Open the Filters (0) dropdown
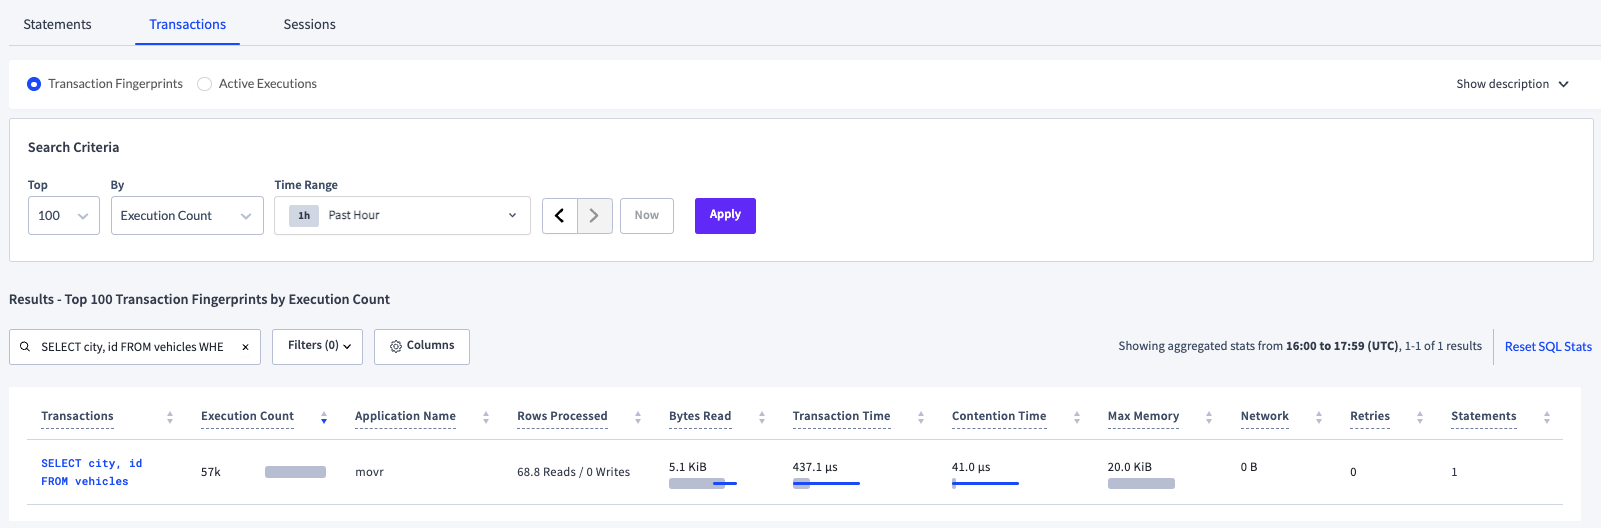 [318, 346]
